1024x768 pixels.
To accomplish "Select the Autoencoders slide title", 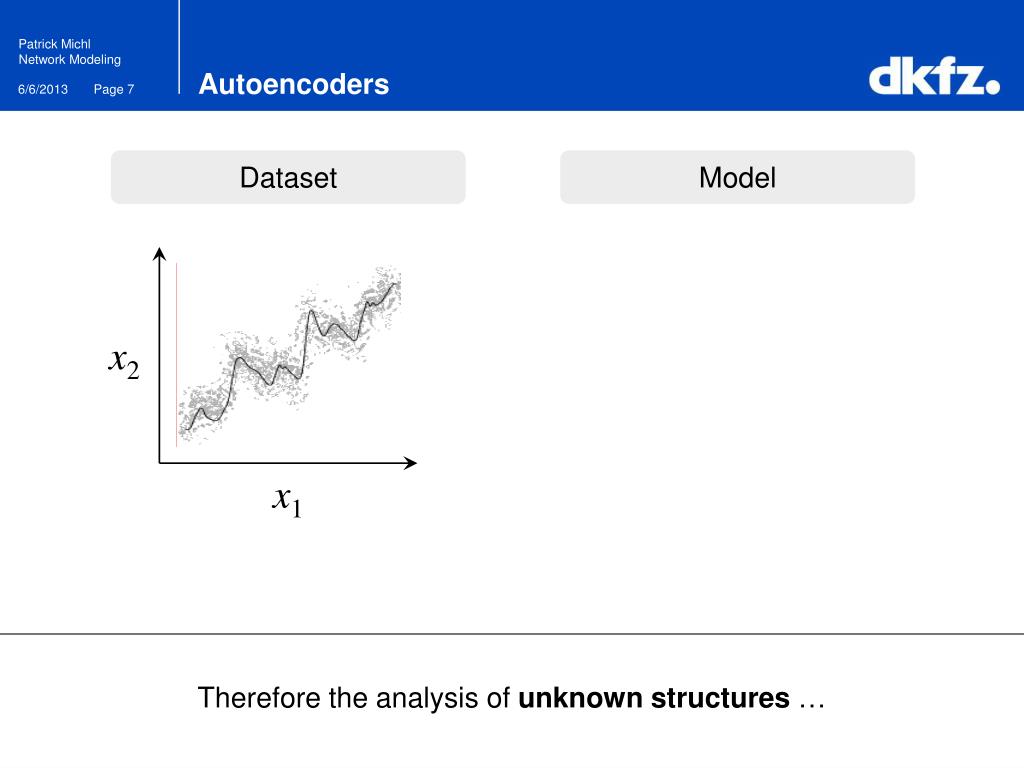I will (293, 84).
